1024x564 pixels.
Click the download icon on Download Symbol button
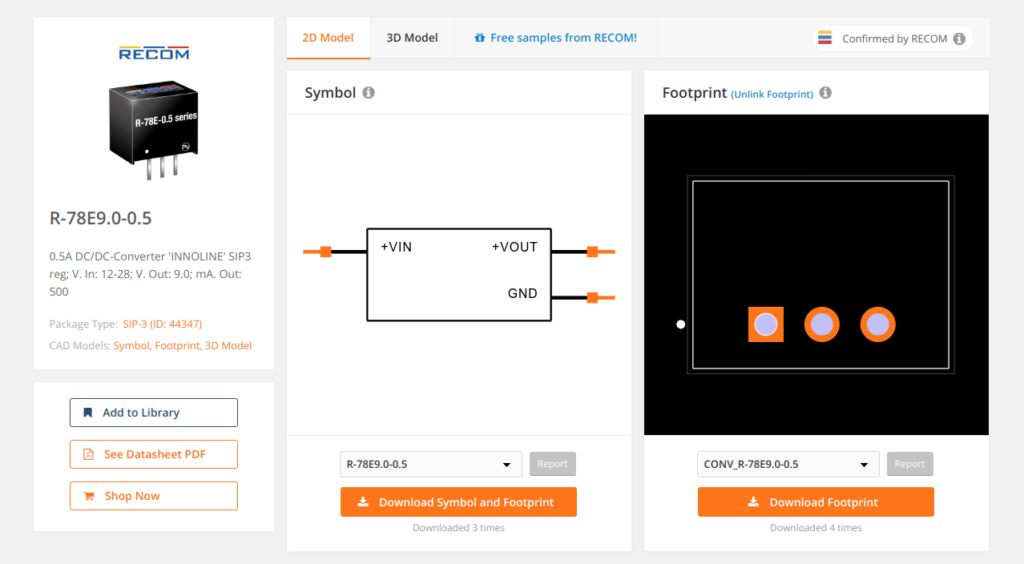point(363,502)
